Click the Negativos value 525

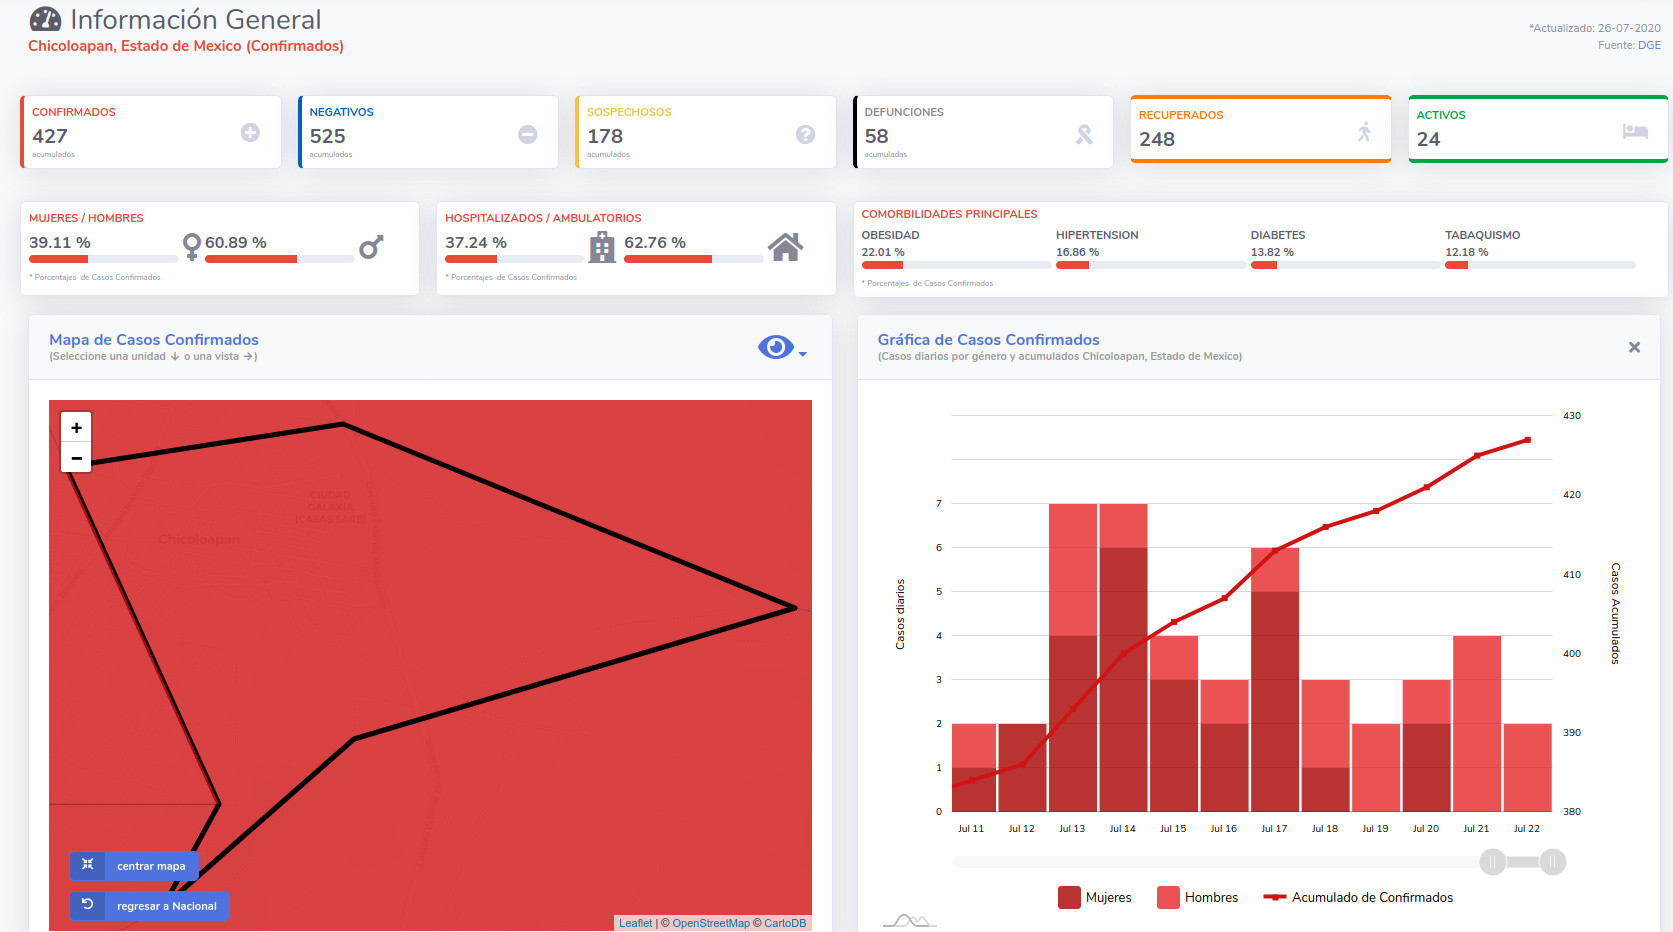pyautogui.click(x=327, y=136)
